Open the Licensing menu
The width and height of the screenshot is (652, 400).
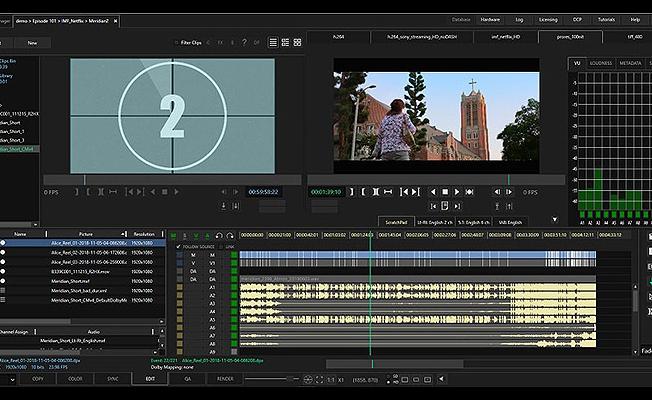pyautogui.click(x=548, y=20)
